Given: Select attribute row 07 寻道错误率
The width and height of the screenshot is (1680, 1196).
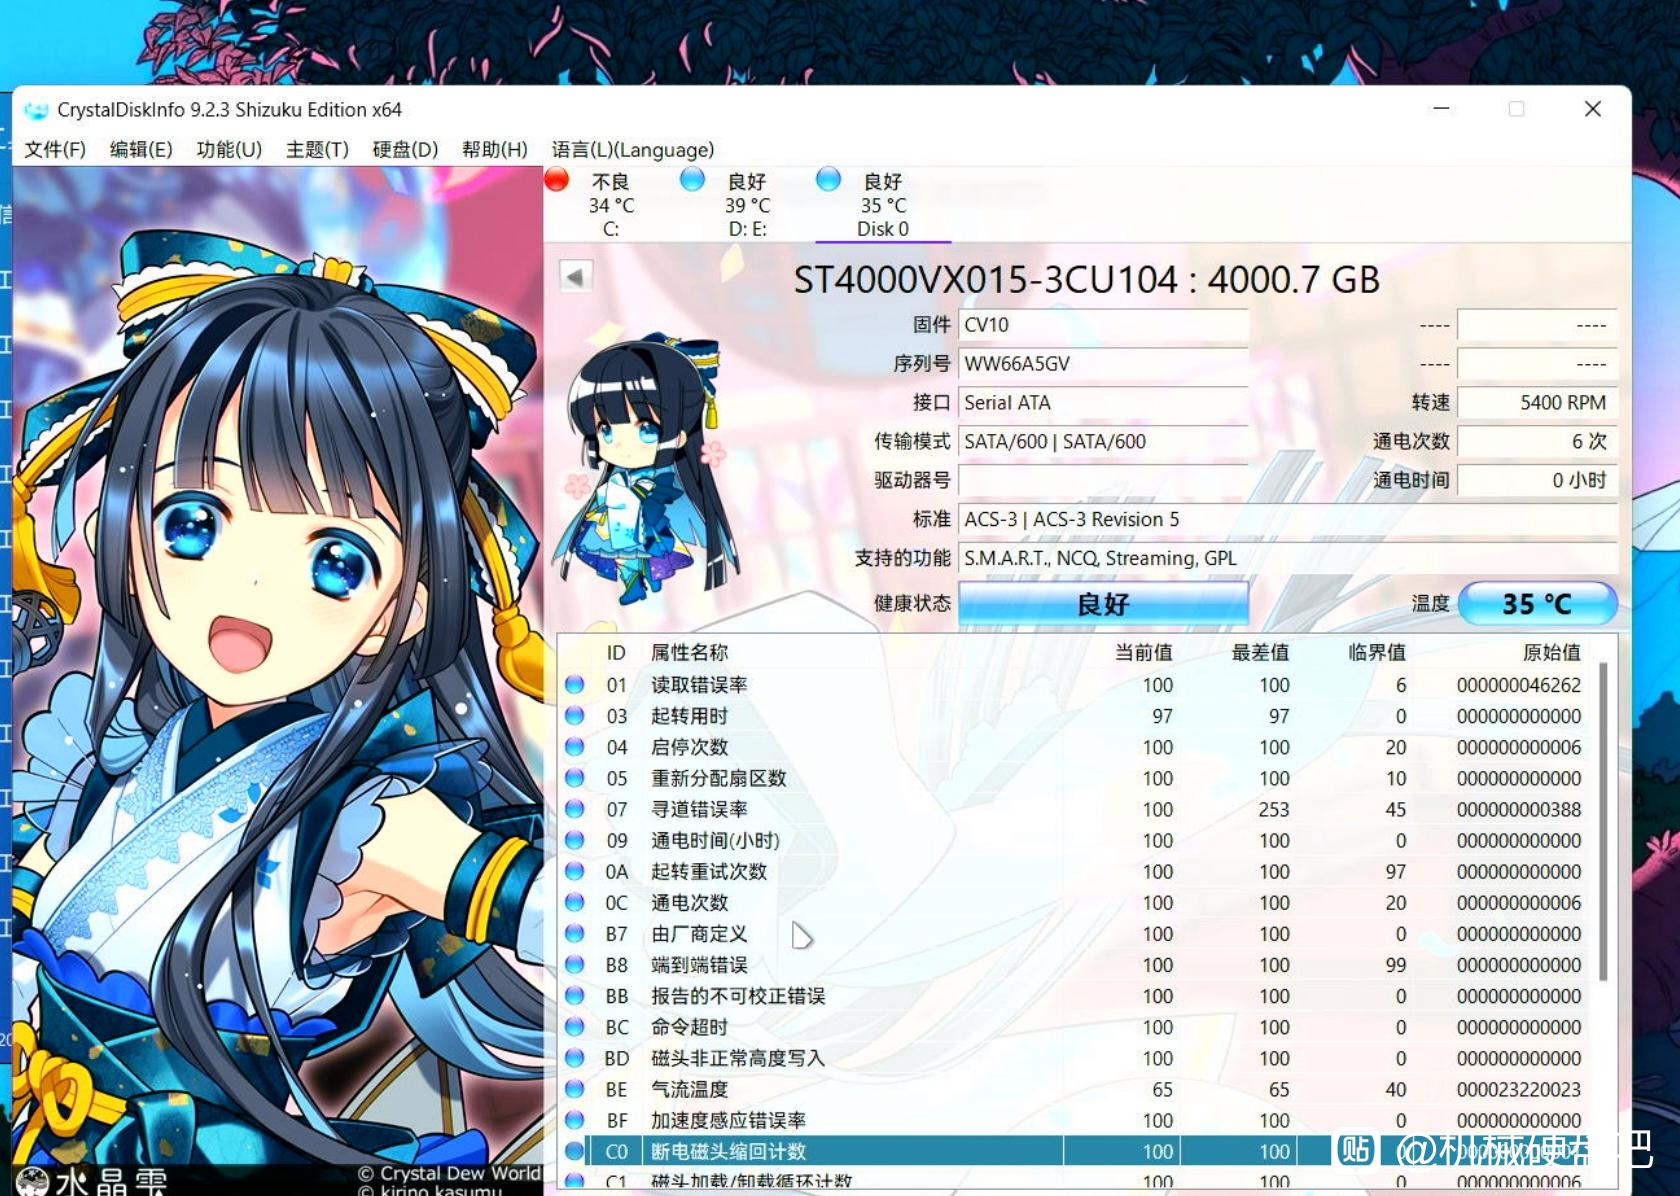Looking at the screenshot, I should point(1077,809).
